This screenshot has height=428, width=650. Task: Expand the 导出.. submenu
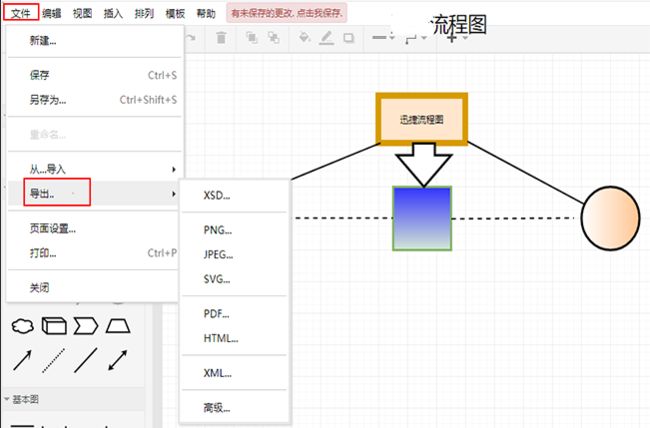click(x=95, y=193)
